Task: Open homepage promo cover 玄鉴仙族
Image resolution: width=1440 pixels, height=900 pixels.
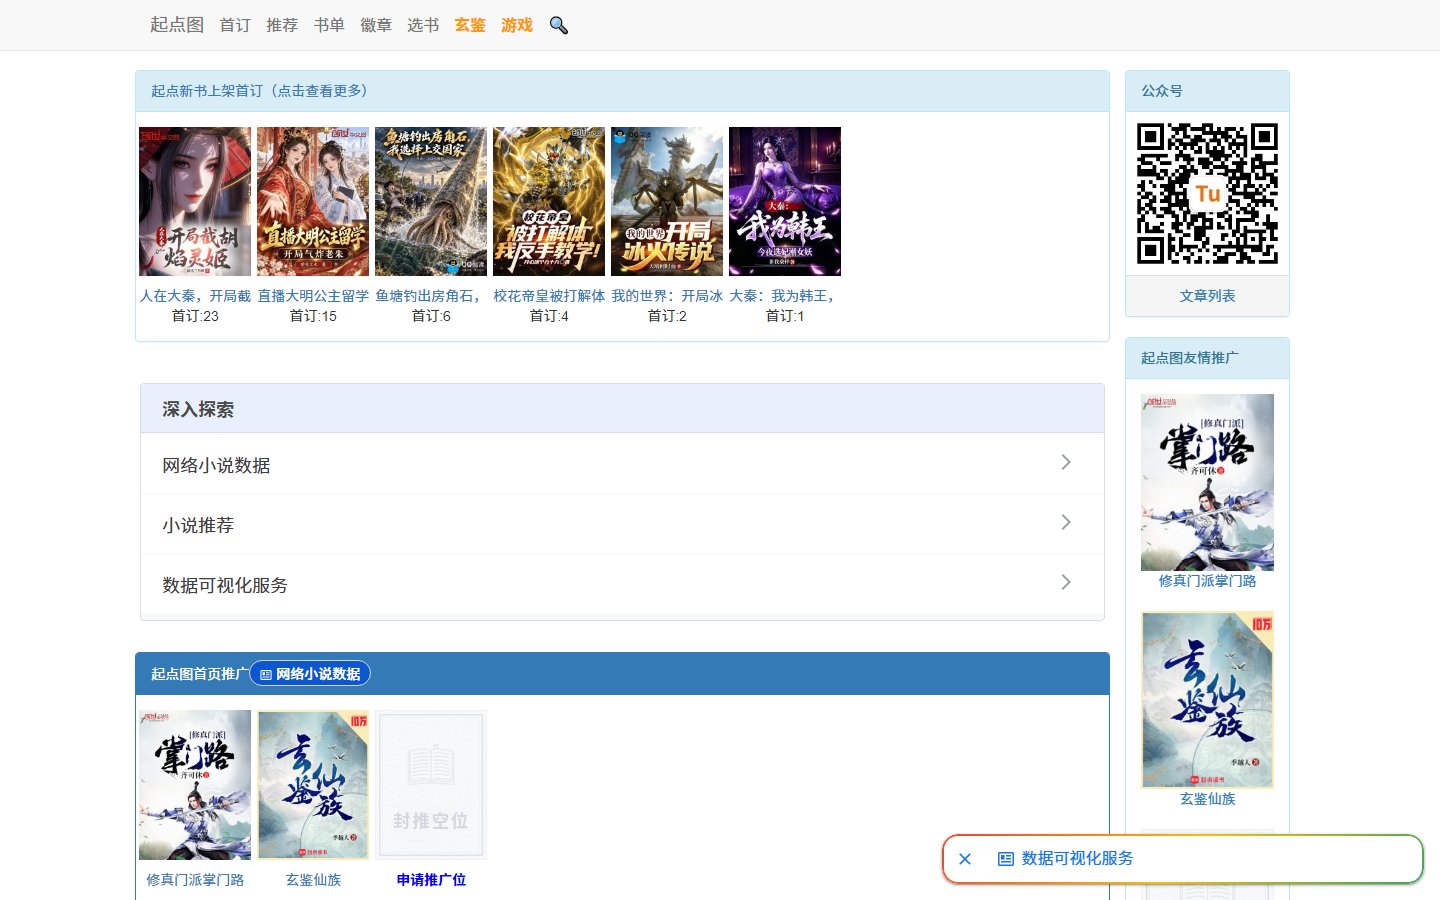Action: pos(313,785)
